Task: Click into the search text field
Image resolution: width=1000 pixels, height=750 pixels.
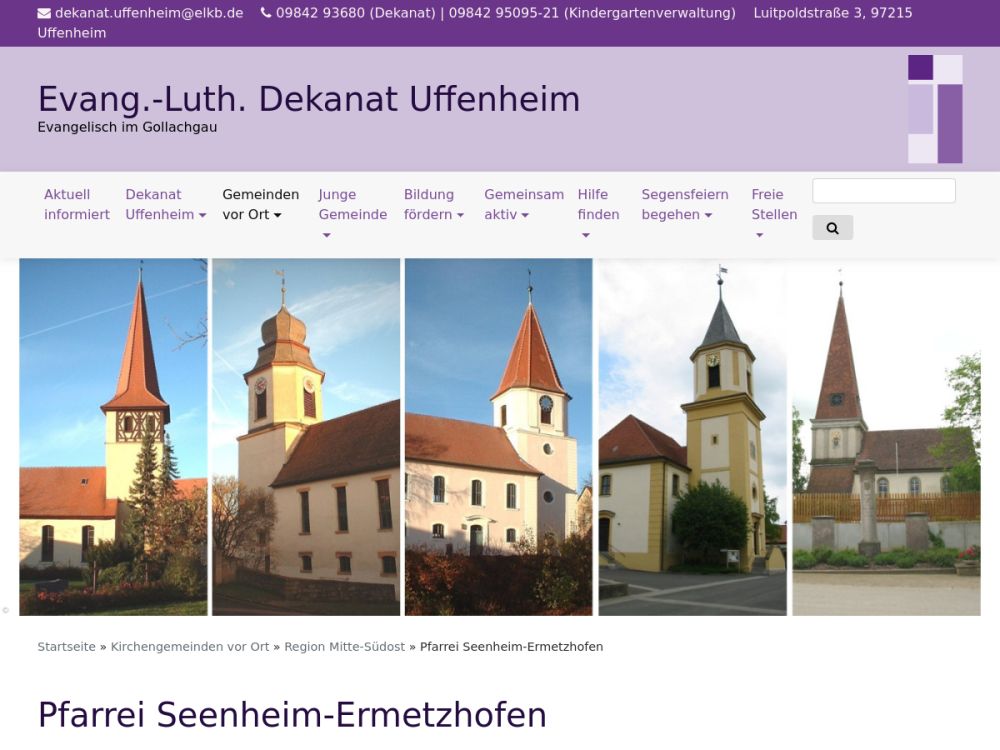Action: click(883, 191)
